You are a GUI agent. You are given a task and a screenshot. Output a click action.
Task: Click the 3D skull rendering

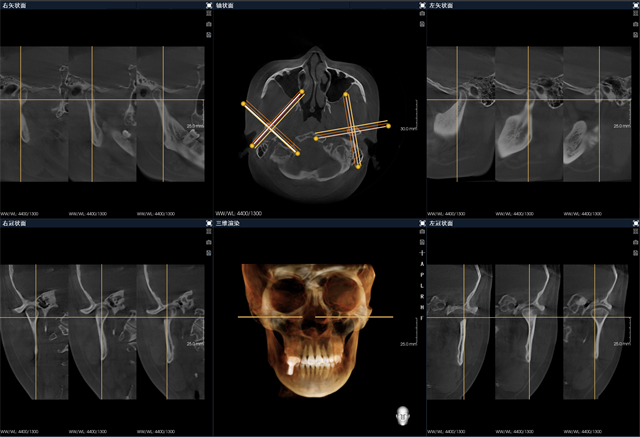309,331
